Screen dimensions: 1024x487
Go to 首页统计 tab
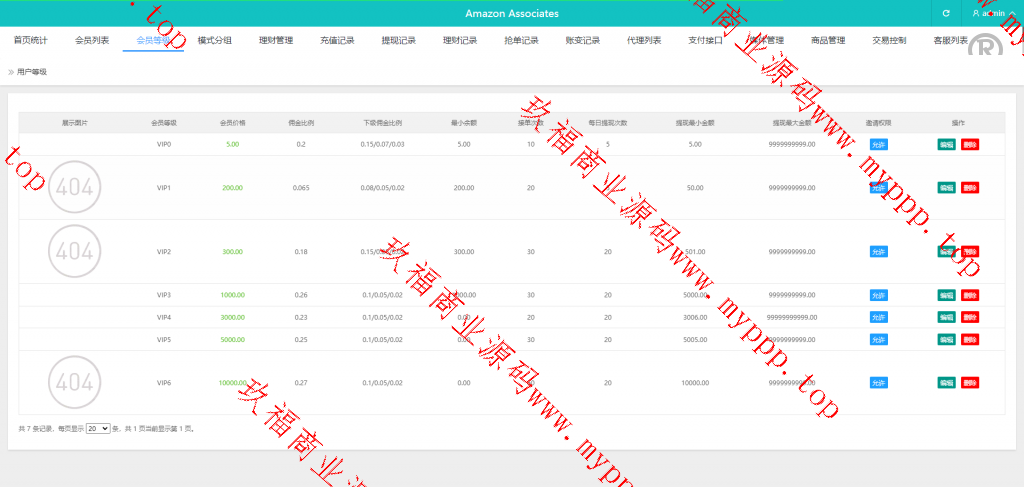pyautogui.click(x=30, y=41)
